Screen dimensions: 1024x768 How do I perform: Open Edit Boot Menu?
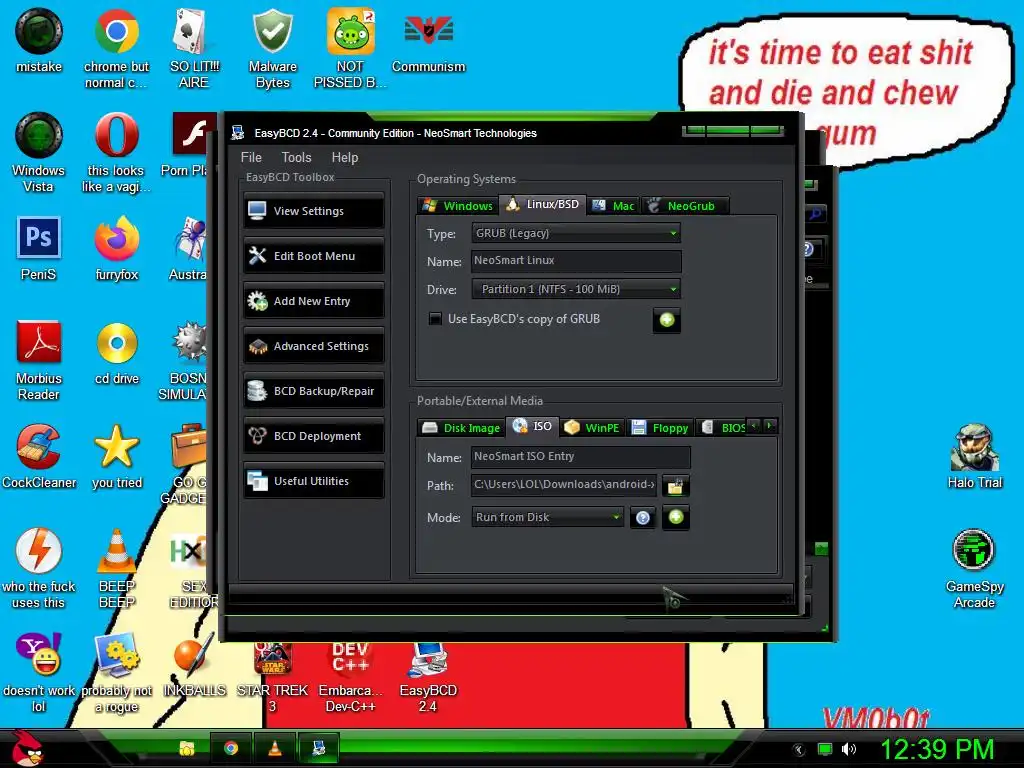tap(314, 256)
